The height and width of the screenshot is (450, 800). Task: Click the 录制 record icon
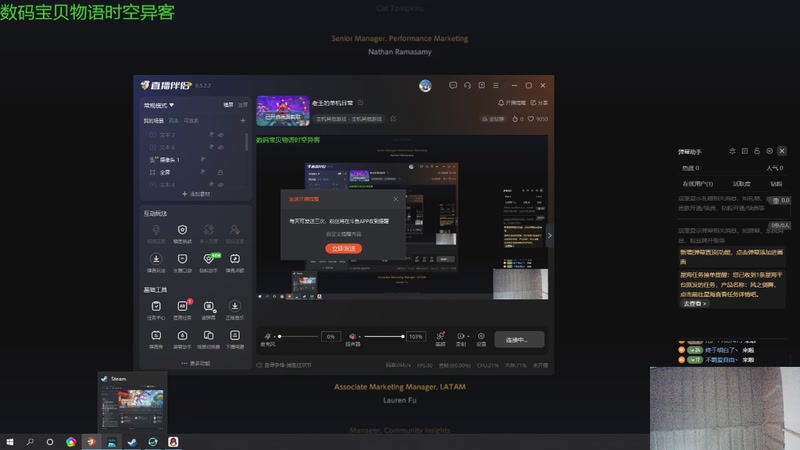point(461,336)
